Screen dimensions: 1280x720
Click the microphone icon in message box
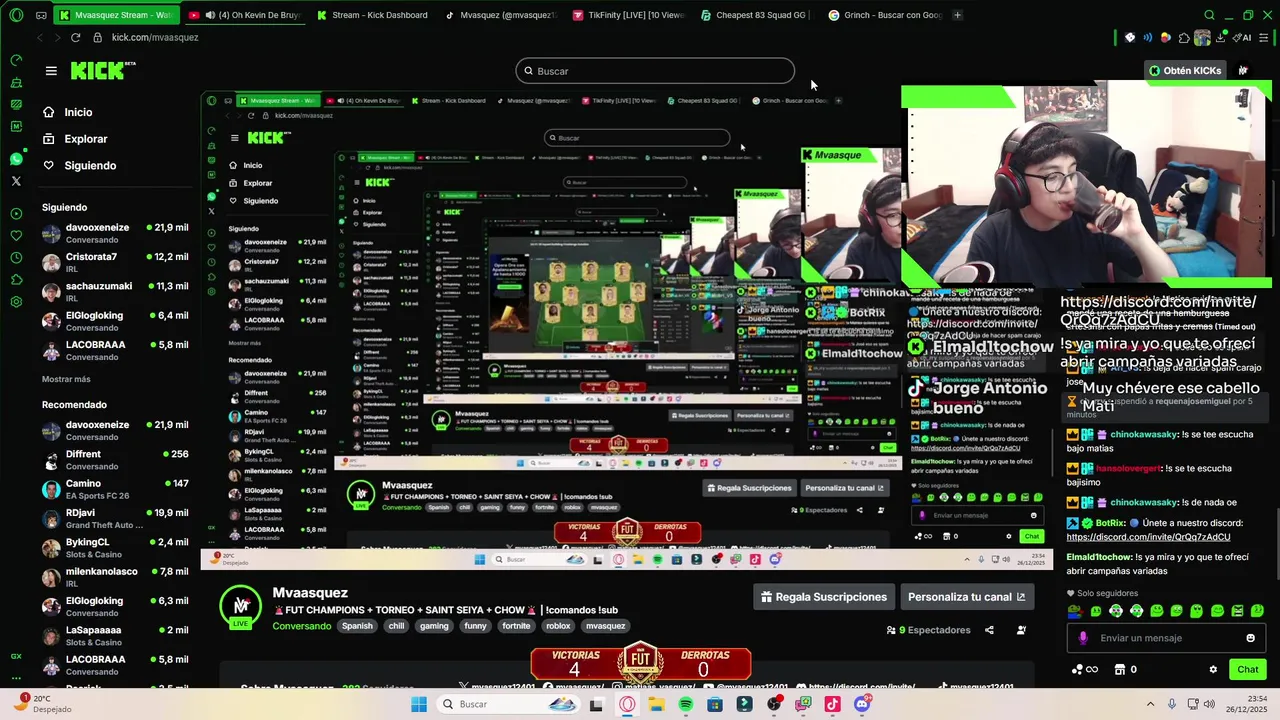(1083, 638)
